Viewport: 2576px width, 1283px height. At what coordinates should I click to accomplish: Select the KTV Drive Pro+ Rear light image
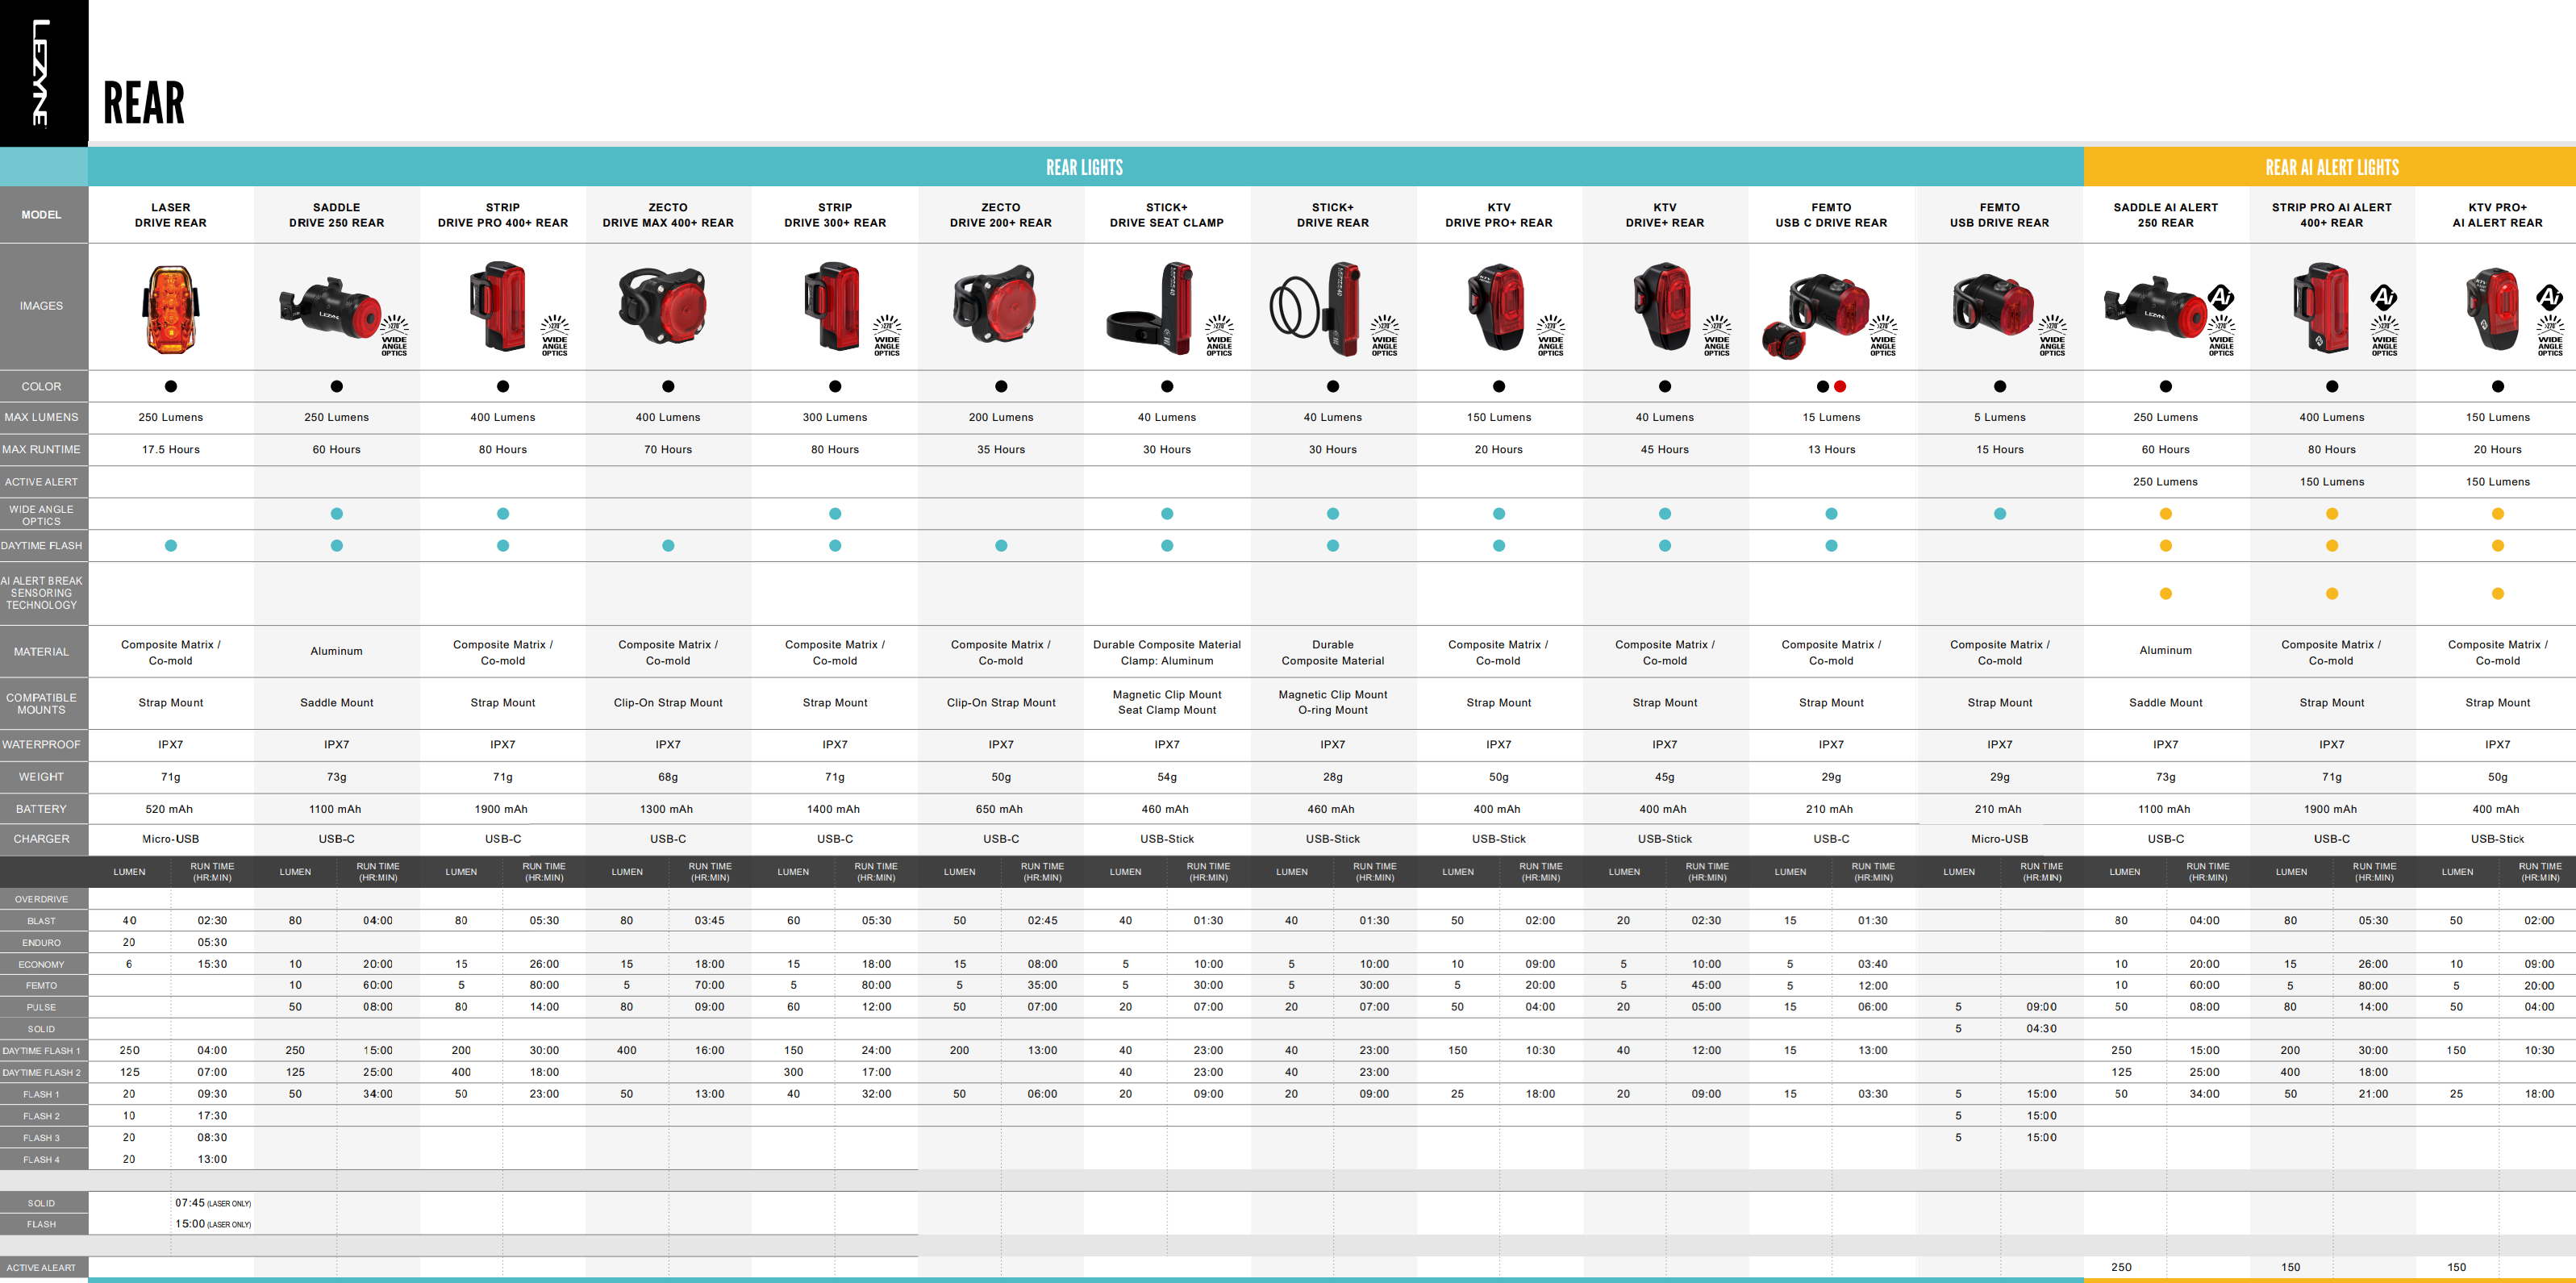1497,307
